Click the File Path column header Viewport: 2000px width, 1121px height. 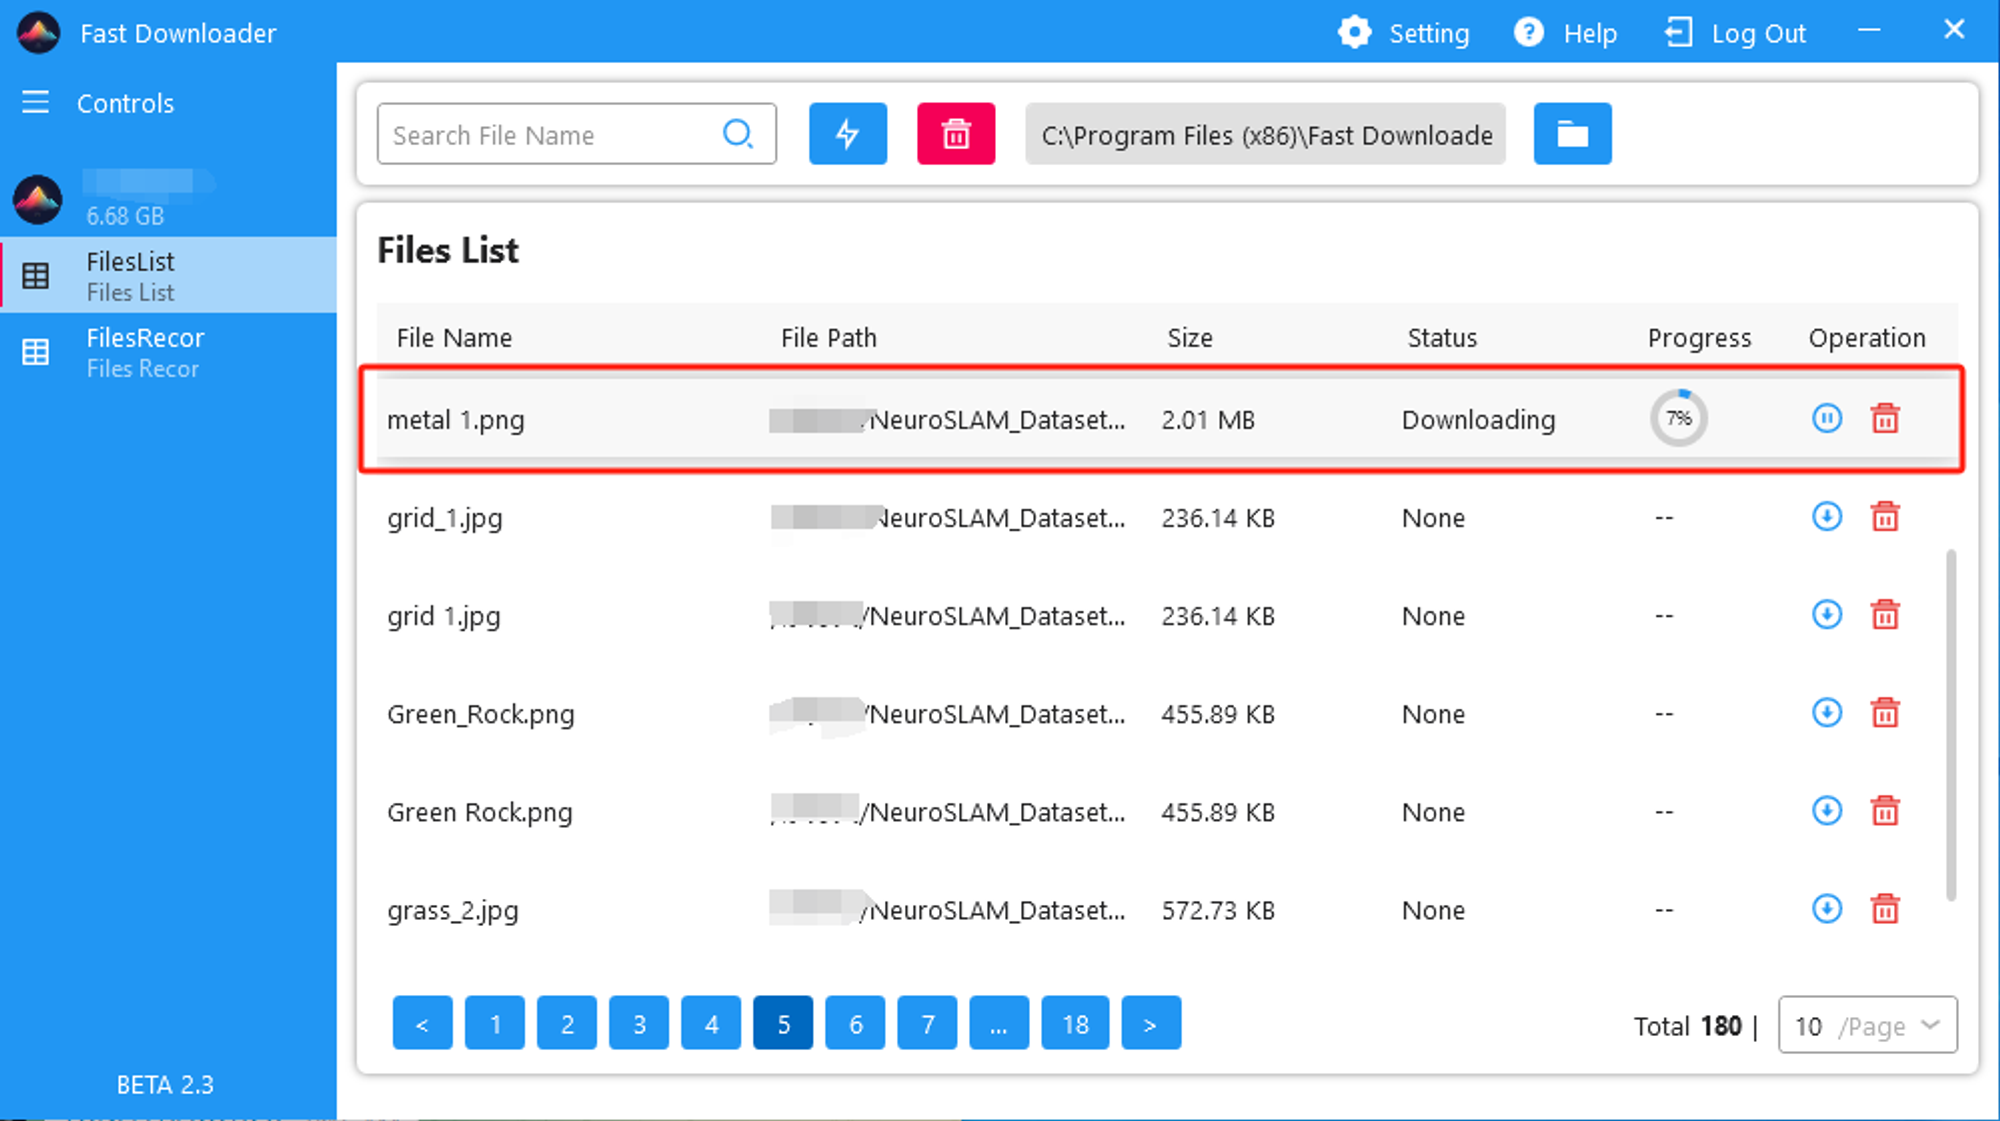click(x=828, y=338)
